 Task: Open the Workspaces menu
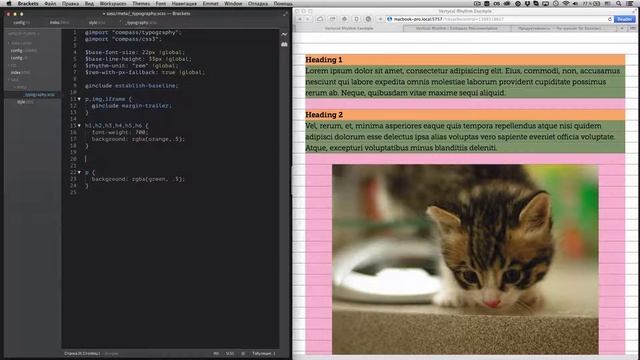[113, 3]
